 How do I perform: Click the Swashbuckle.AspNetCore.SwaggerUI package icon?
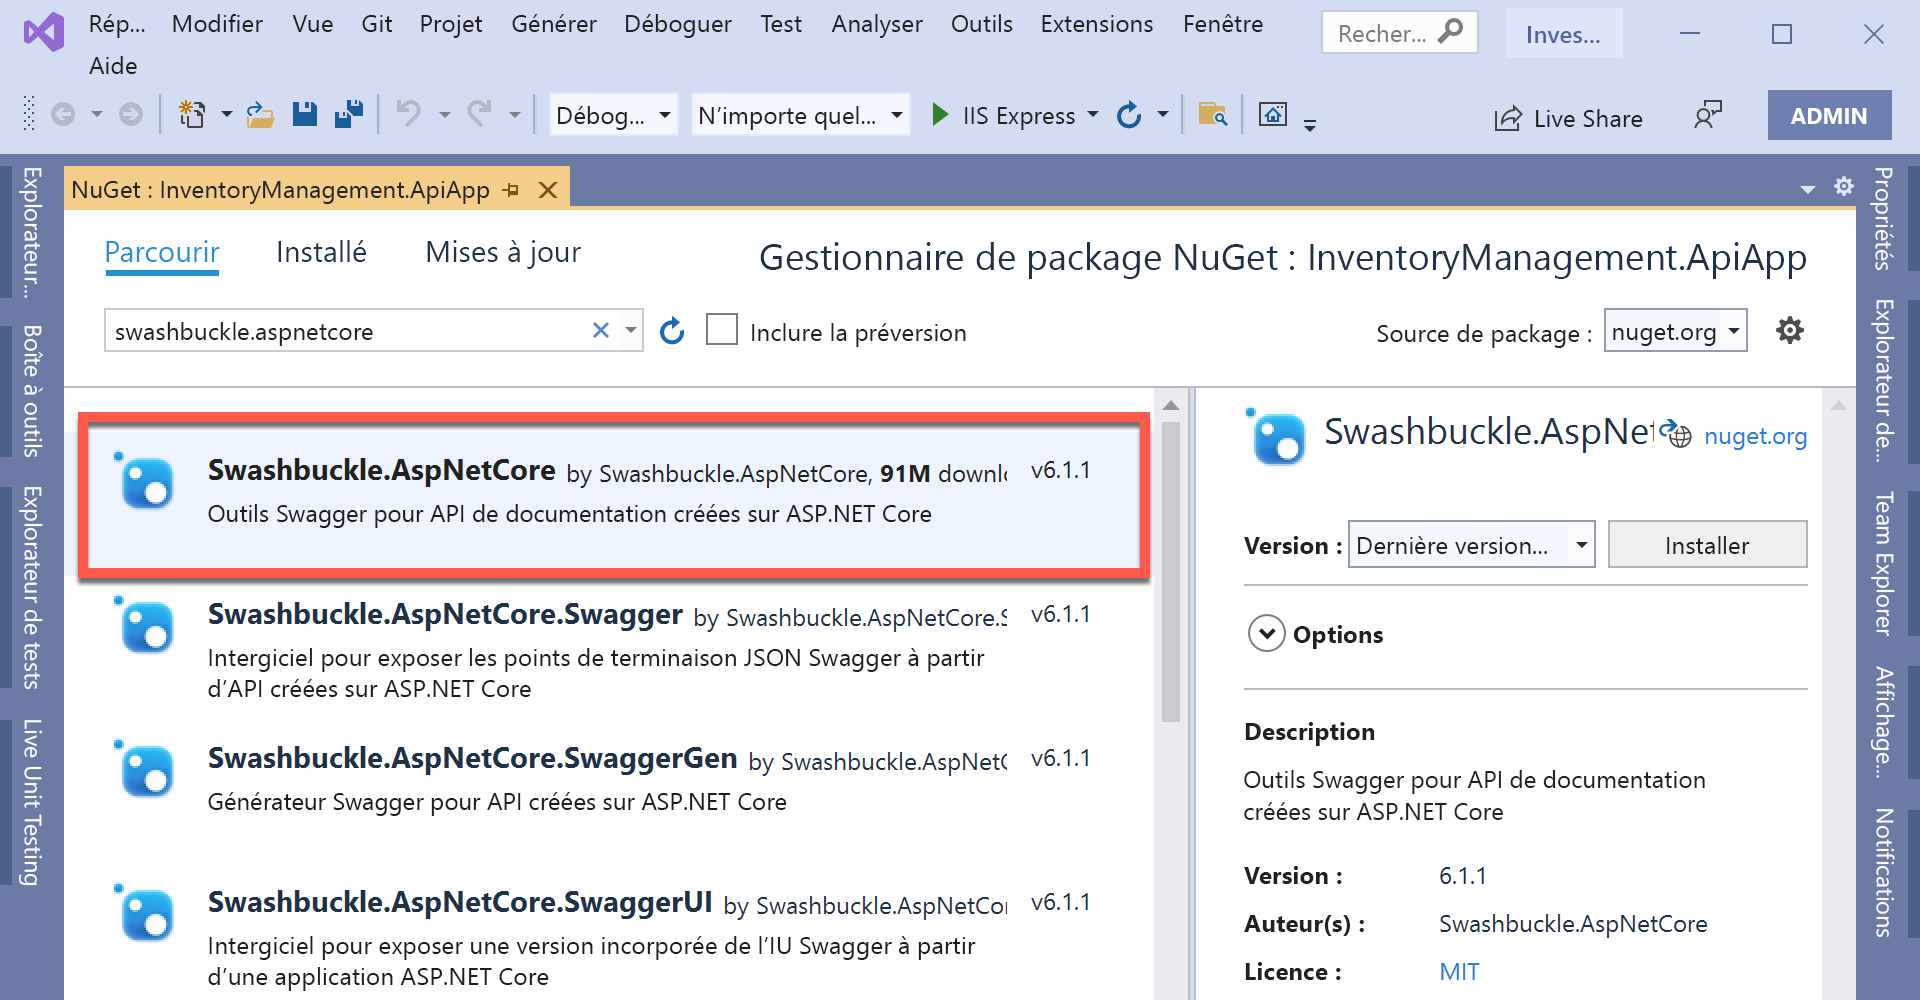tap(145, 913)
